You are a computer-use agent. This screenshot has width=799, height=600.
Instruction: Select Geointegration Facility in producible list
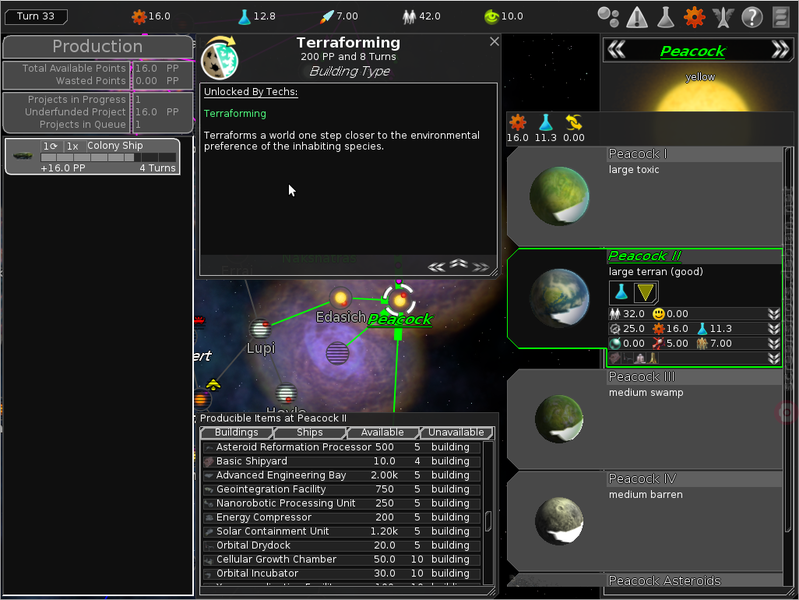pyautogui.click(x=342, y=489)
